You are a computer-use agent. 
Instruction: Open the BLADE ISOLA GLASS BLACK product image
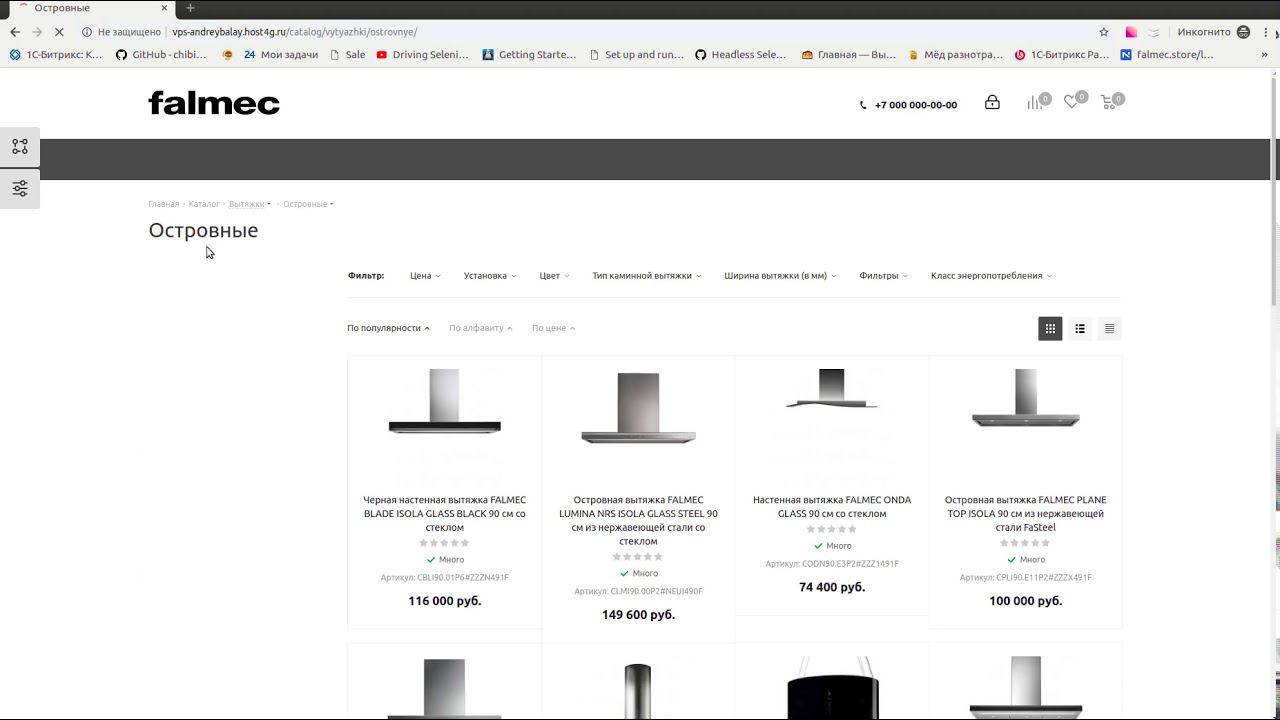coord(444,402)
